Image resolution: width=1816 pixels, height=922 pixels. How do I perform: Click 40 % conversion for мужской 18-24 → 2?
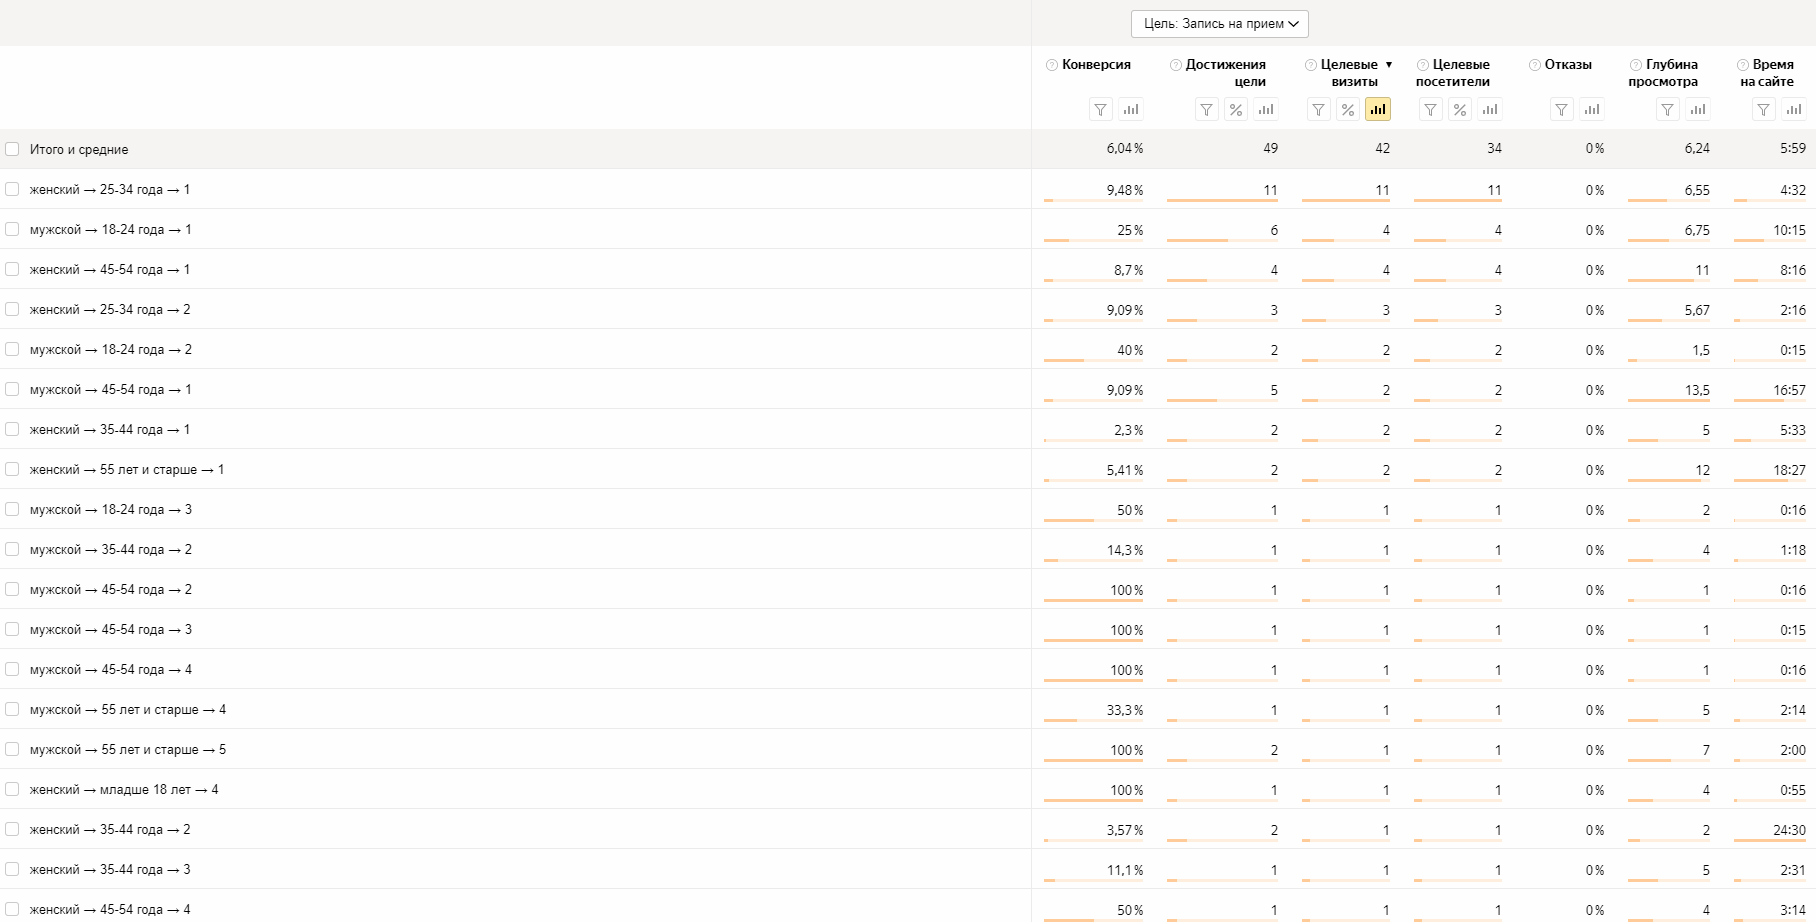pos(1130,350)
